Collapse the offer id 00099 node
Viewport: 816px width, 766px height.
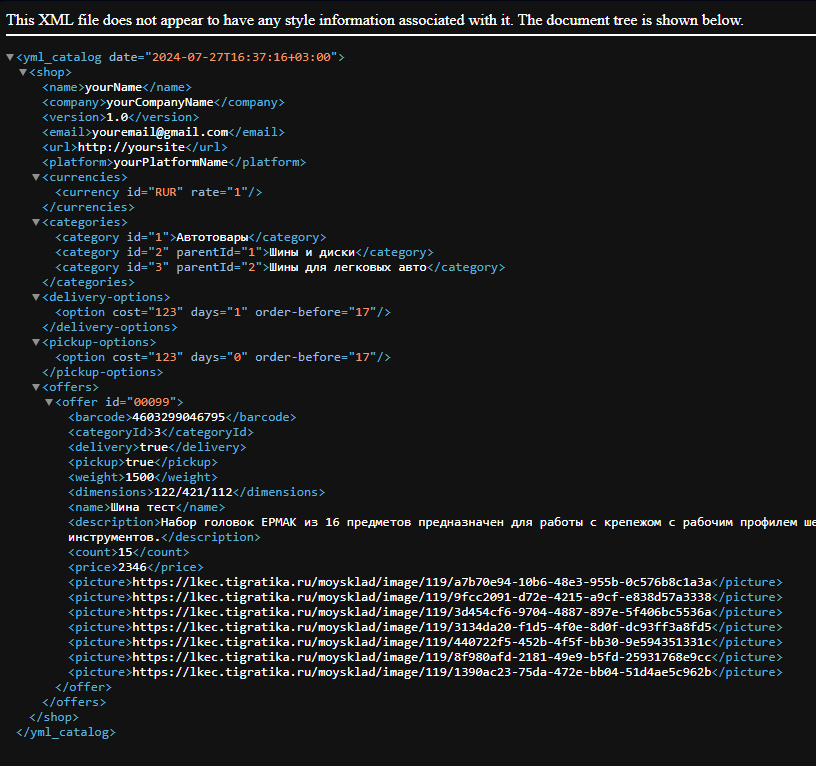tap(49, 402)
